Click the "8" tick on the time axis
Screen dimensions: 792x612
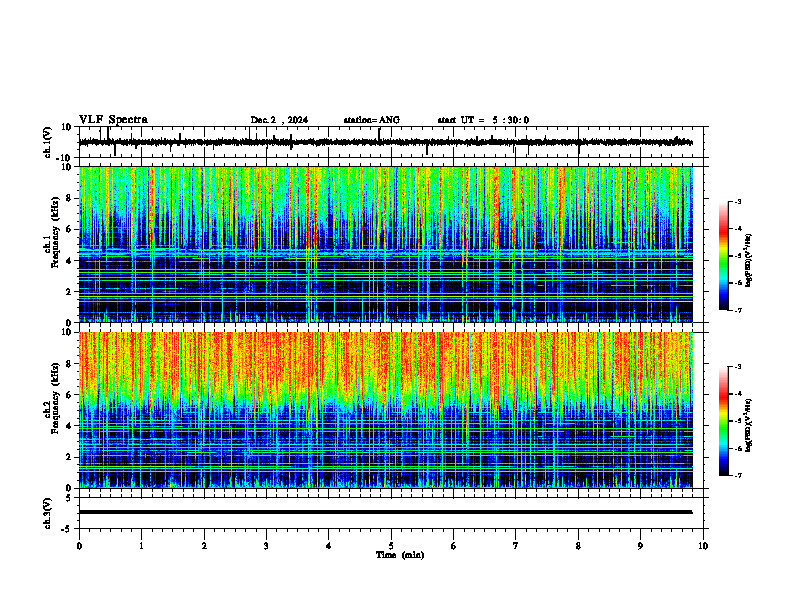coord(578,546)
